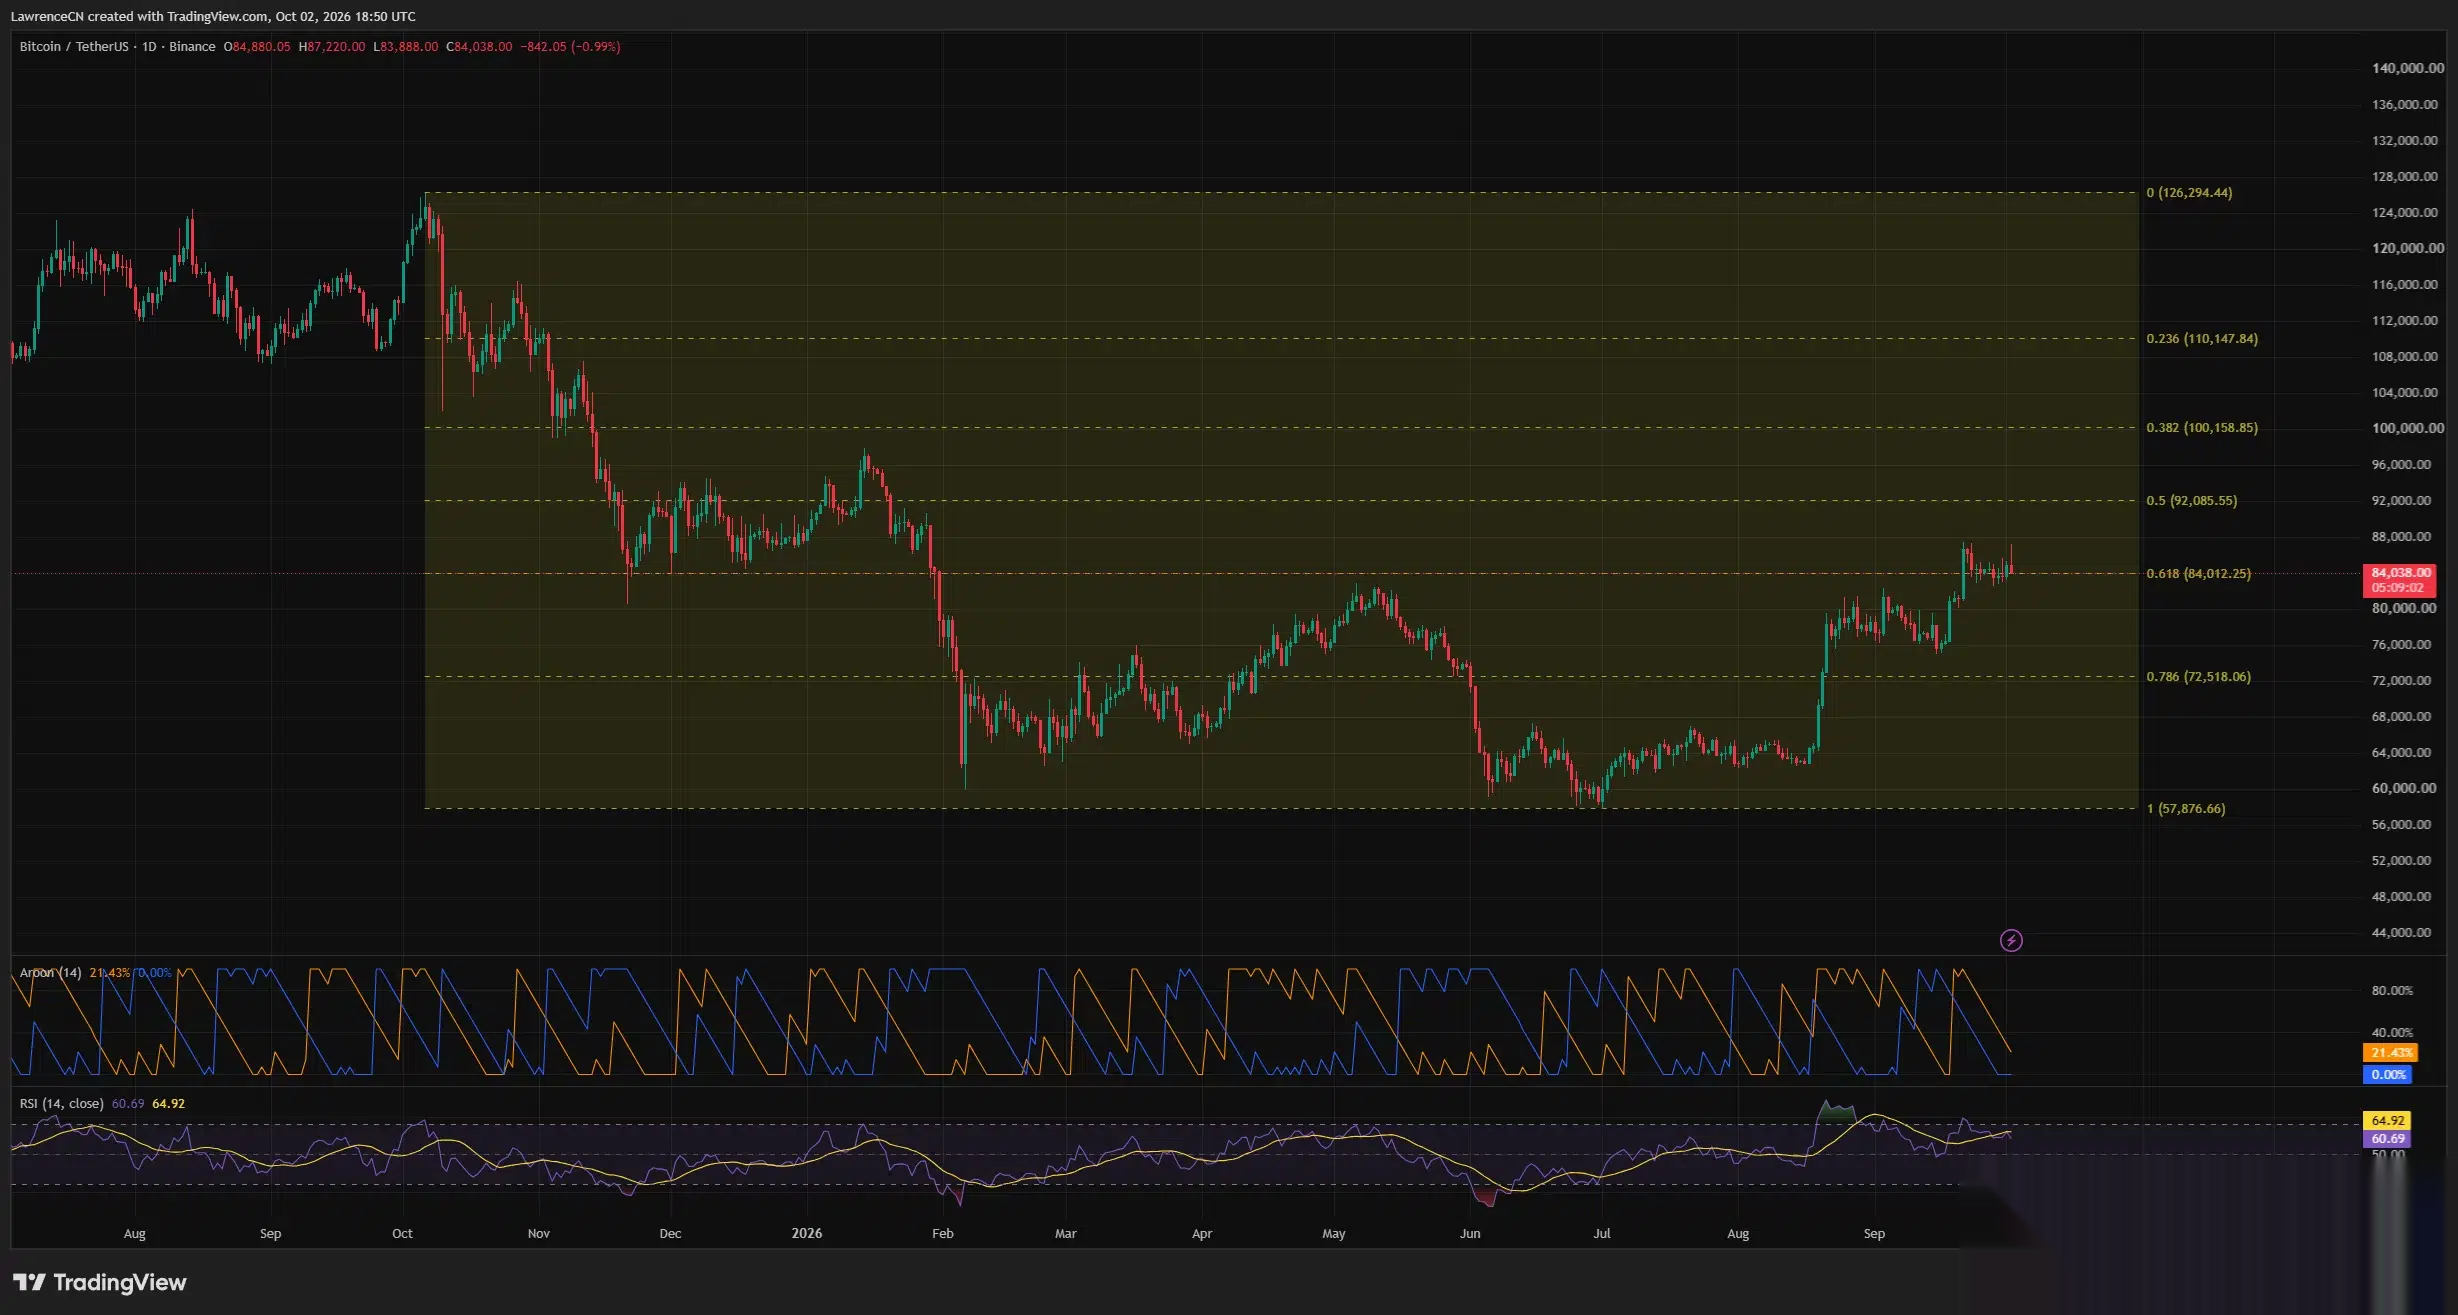Click the purple lightning bolt event icon
Screen dimensions: 2458x1315
2011,940
